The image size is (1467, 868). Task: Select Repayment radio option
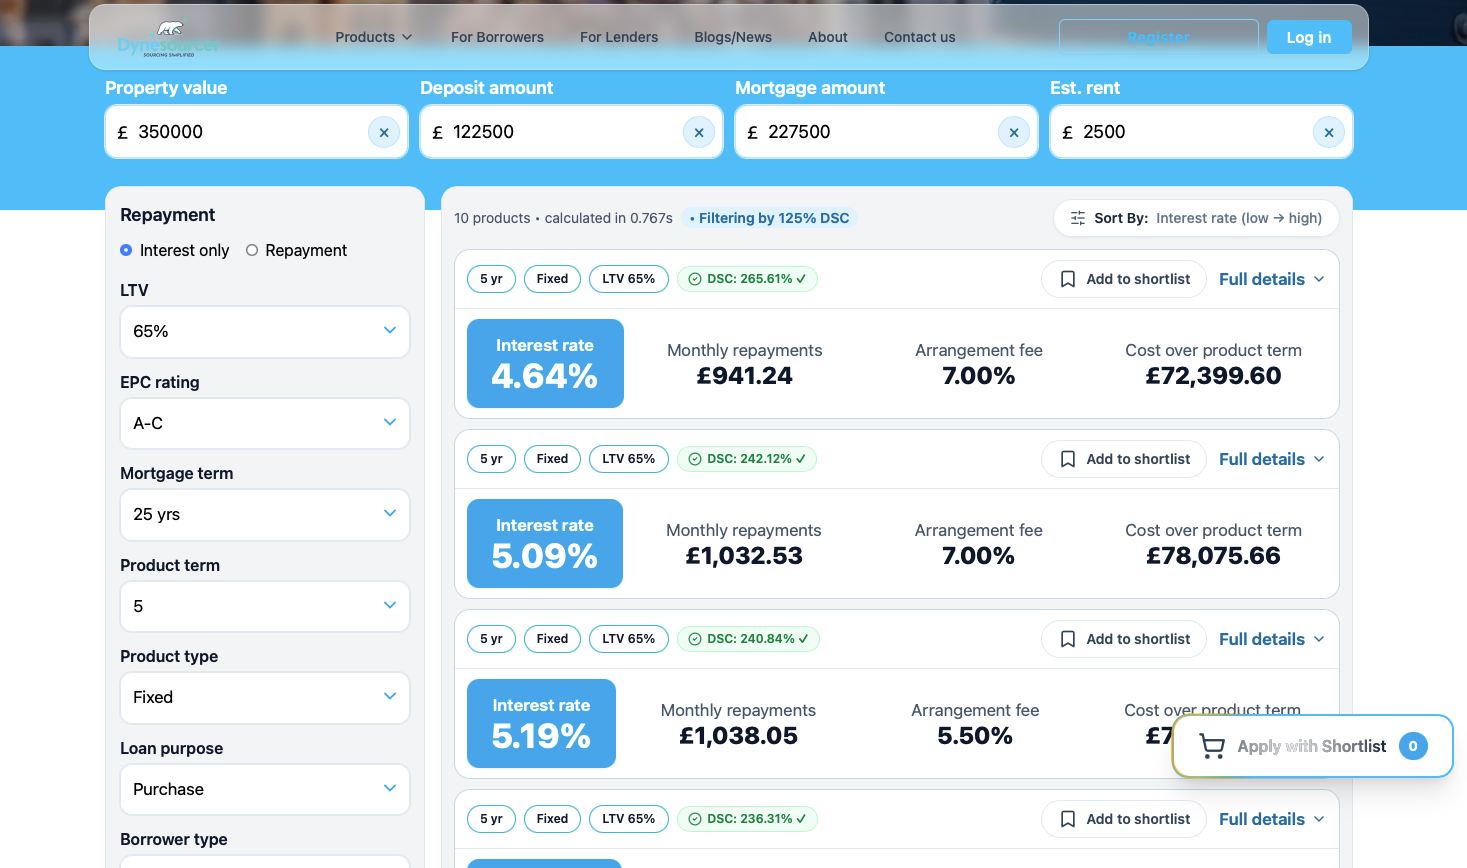pyautogui.click(x=252, y=250)
